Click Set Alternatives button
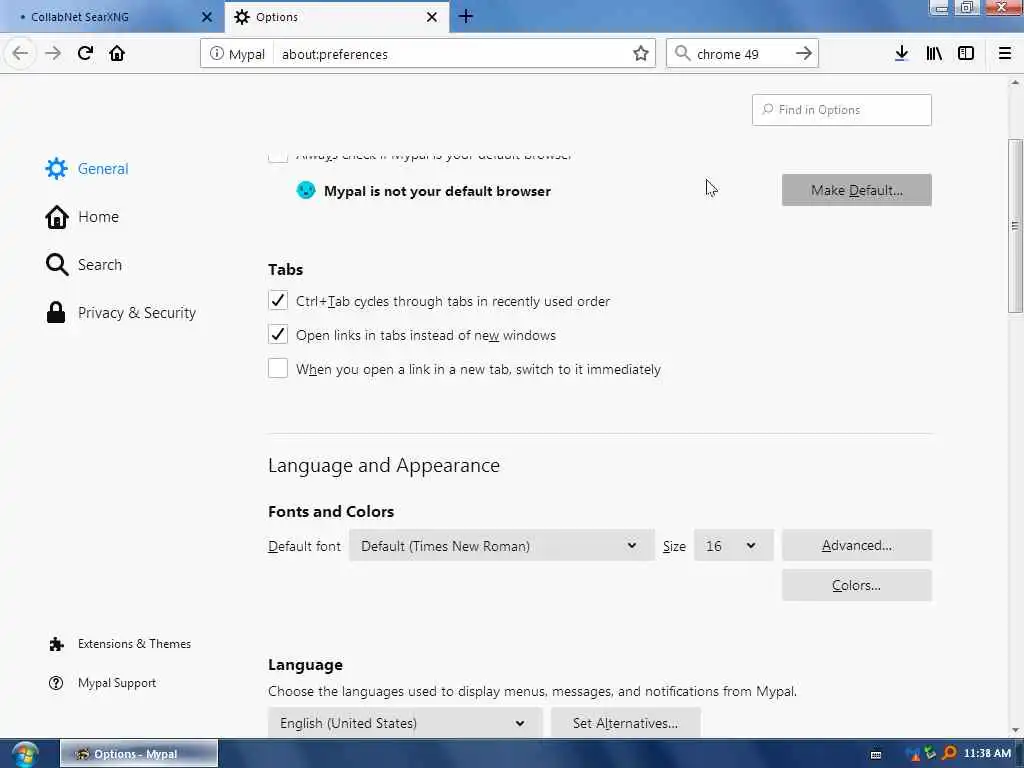The height and width of the screenshot is (768, 1024). (x=625, y=723)
